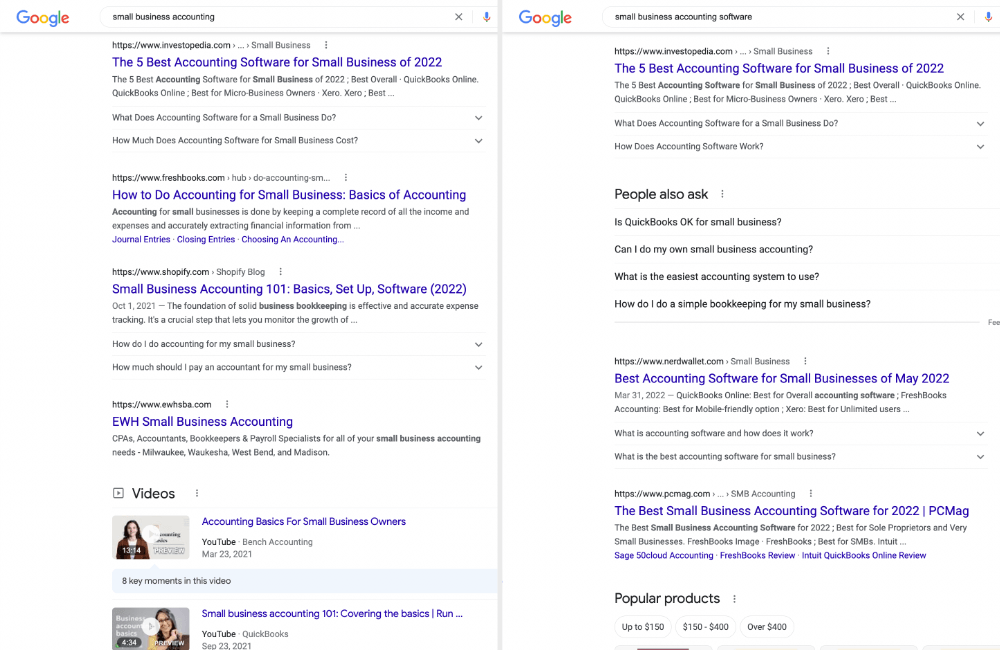Expand 'How do I do accounting for my small business?'
Screen dimensions: 1000x650
(x=298, y=344)
